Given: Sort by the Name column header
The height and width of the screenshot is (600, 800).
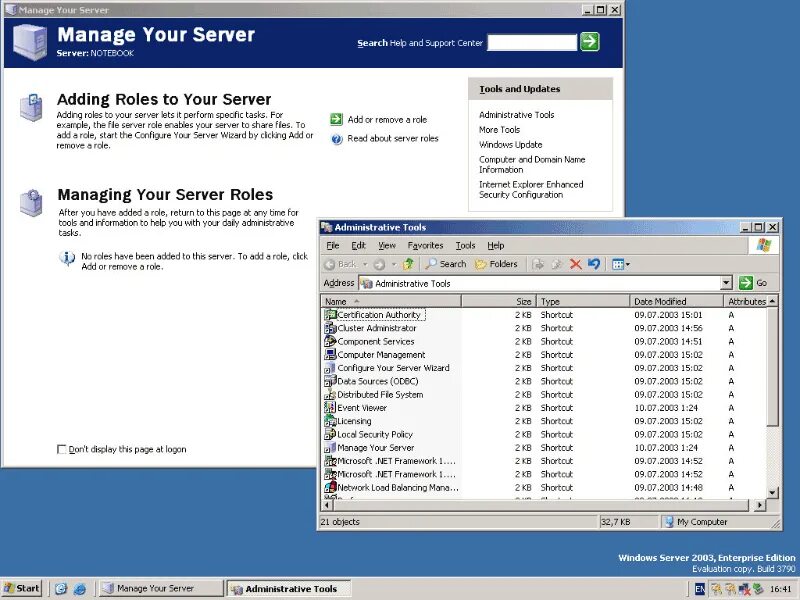Looking at the screenshot, I should pos(391,301).
